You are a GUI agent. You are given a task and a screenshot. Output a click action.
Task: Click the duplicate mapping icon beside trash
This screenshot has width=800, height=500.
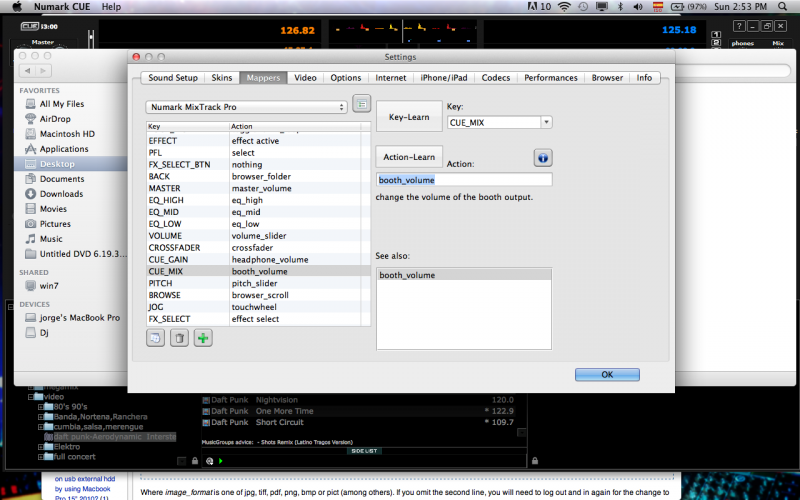coord(156,339)
